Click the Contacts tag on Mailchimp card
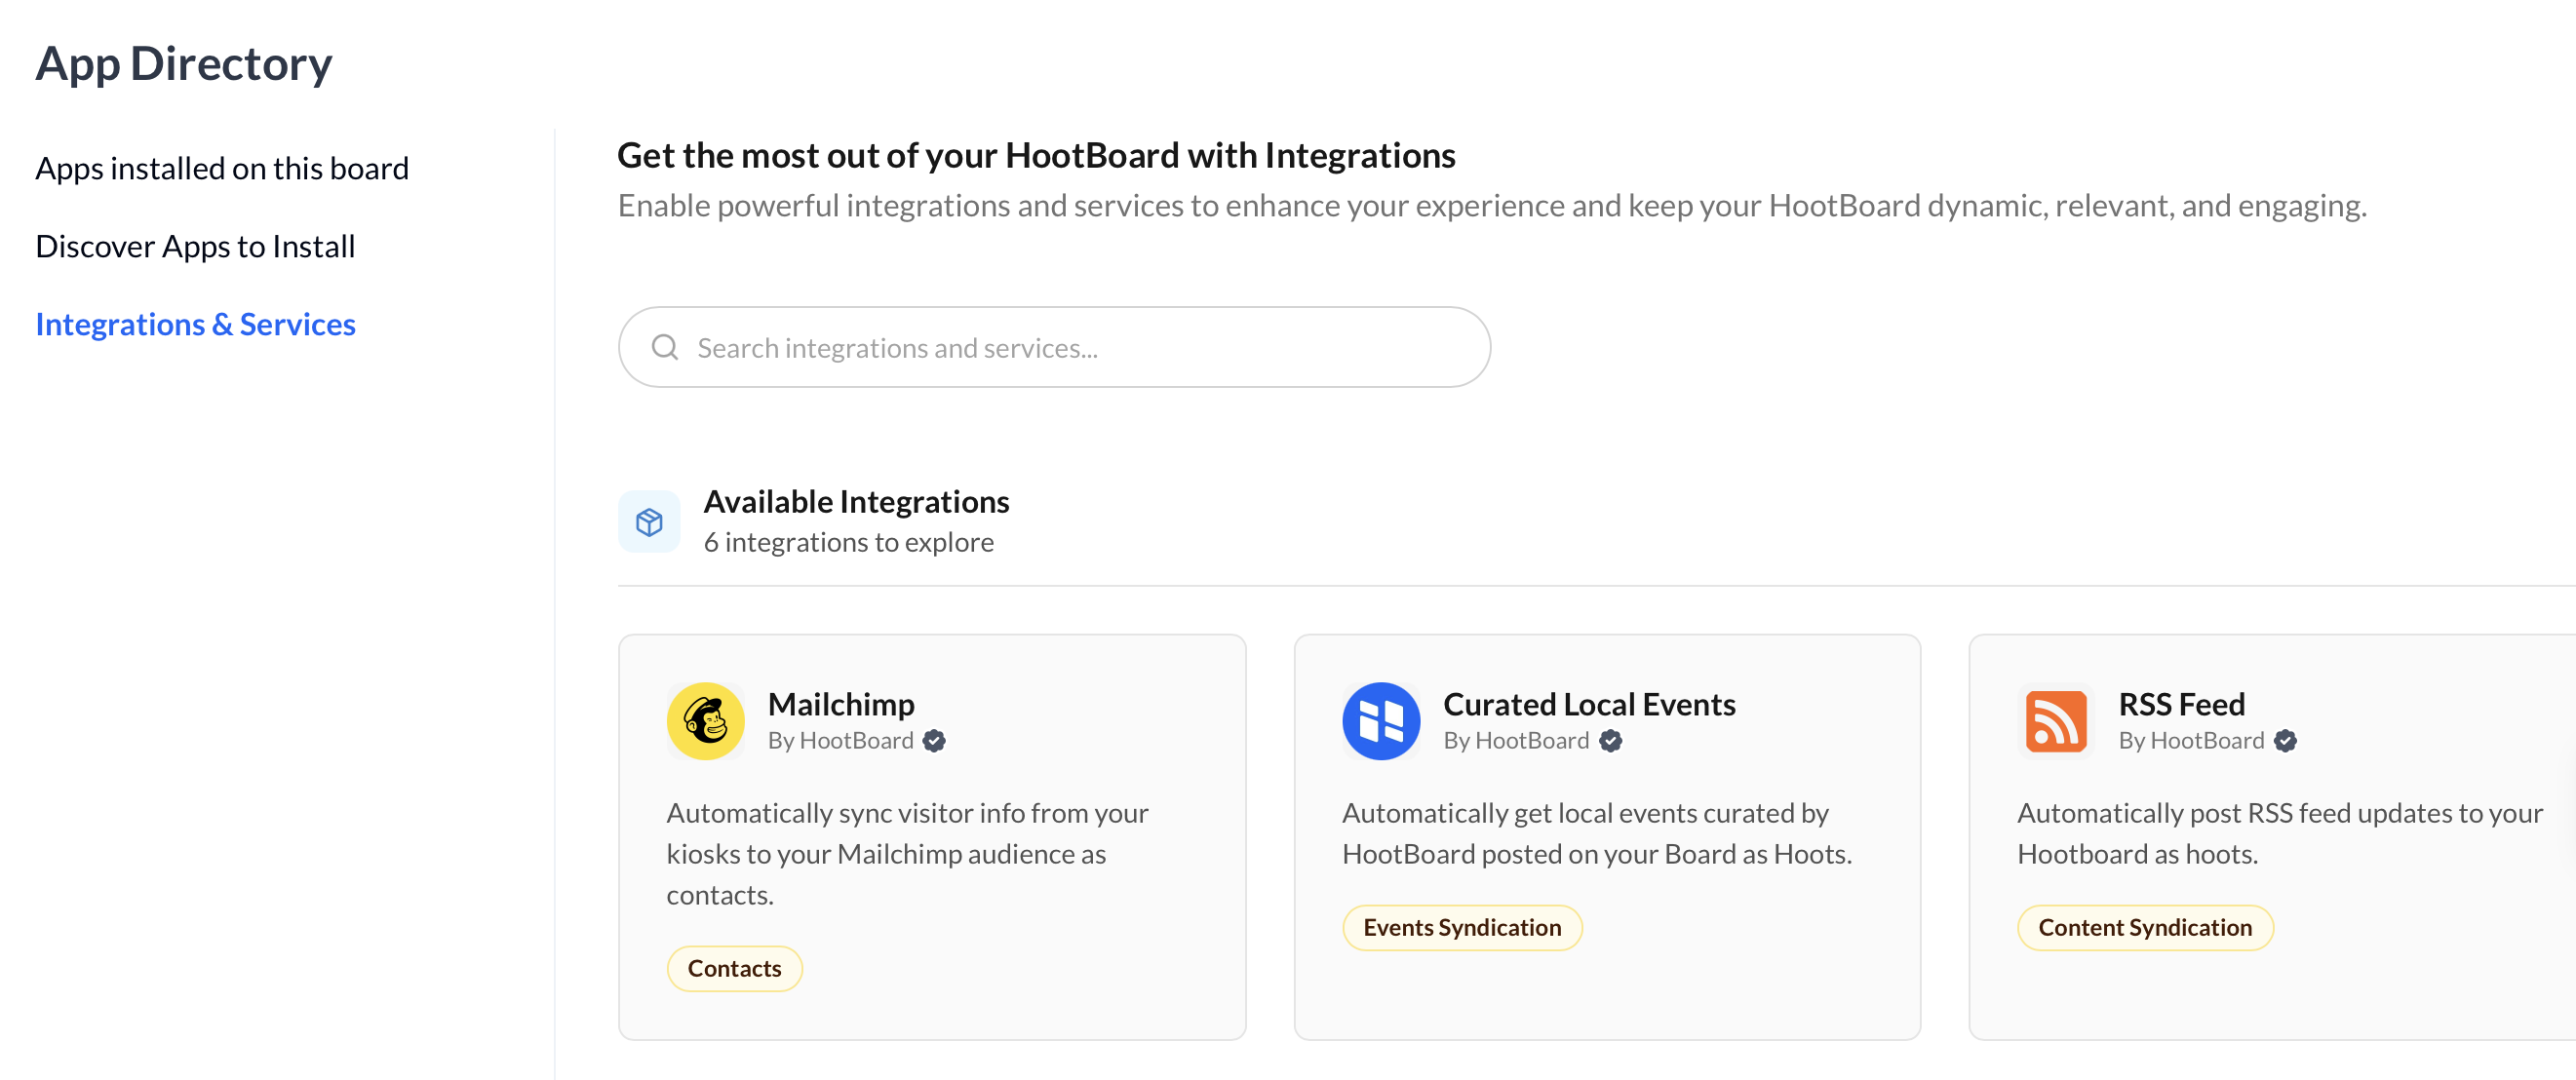 (x=734, y=968)
